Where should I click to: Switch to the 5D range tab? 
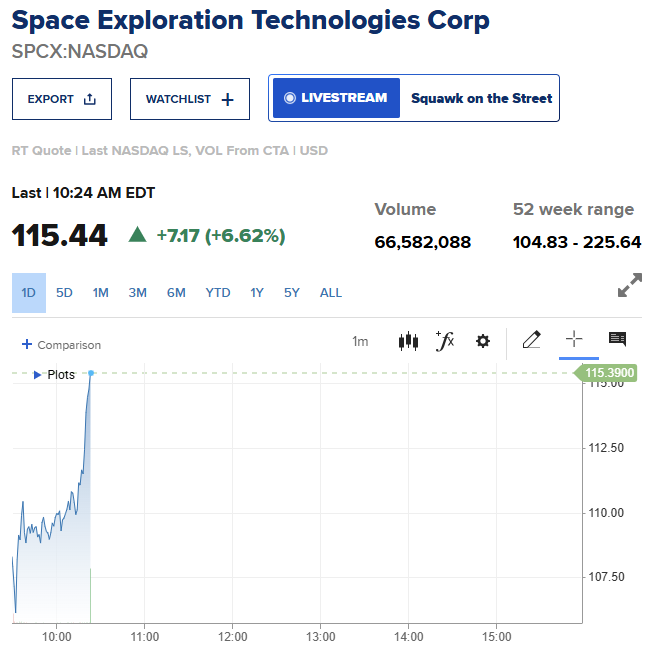(x=64, y=293)
